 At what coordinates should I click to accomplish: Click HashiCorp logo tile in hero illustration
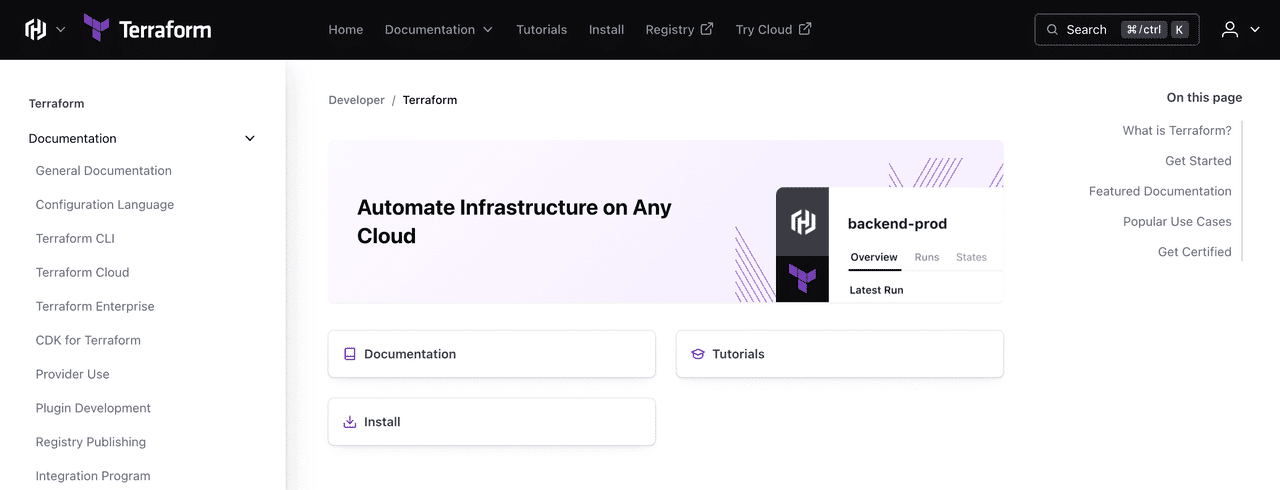(803, 222)
